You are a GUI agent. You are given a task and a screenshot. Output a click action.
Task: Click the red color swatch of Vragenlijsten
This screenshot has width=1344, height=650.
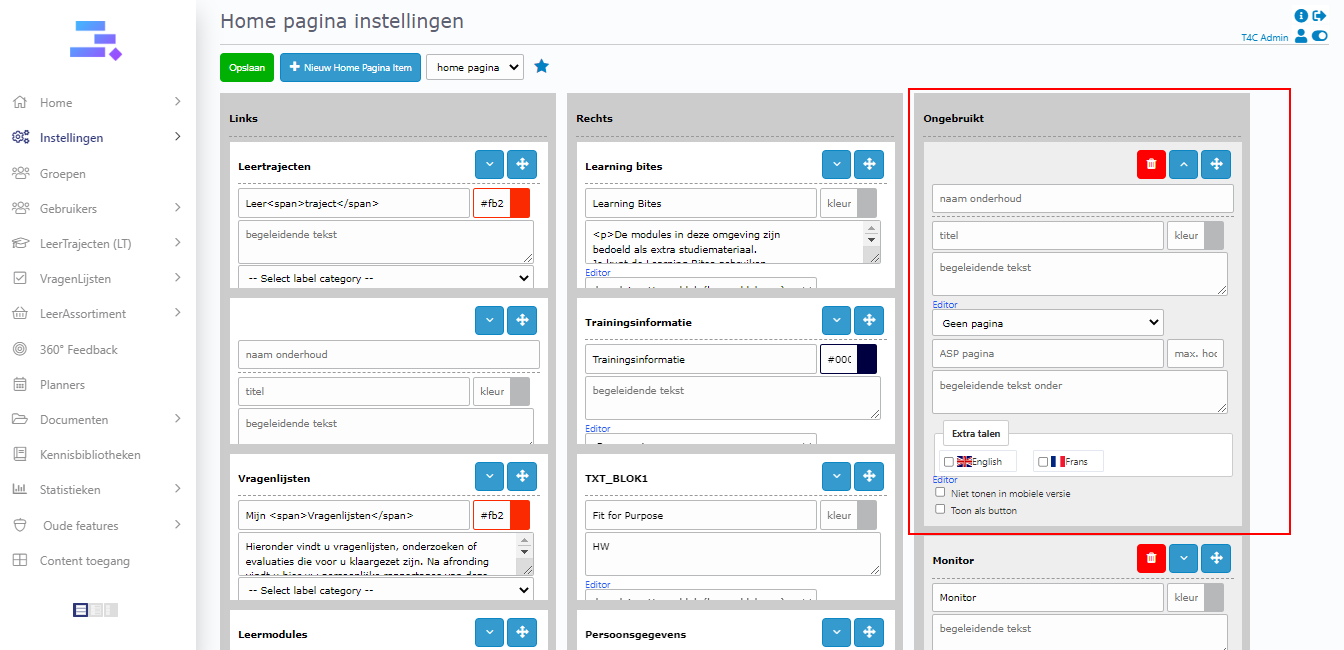pyautogui.click(x=519, y=515)
